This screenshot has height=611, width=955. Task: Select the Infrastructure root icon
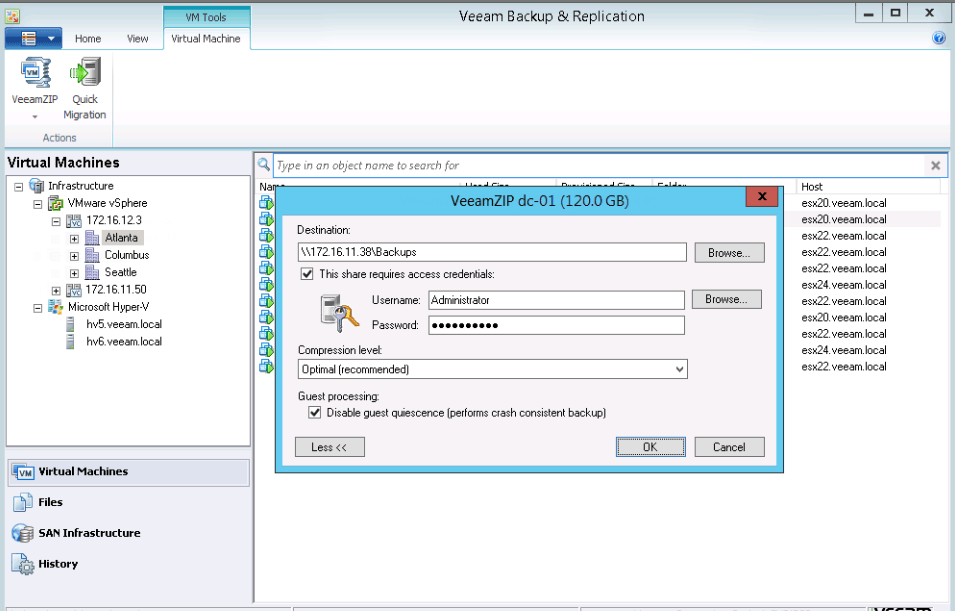coord(37,186)
